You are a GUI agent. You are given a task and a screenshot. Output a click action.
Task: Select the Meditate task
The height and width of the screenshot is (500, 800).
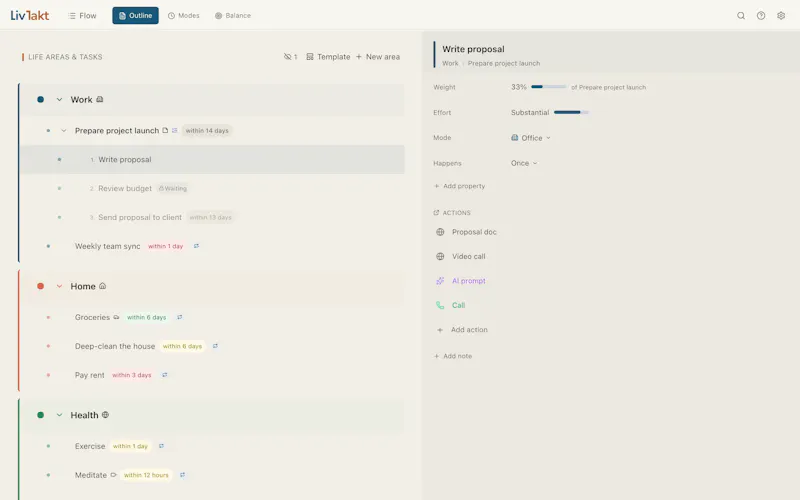tap(91, 475)
